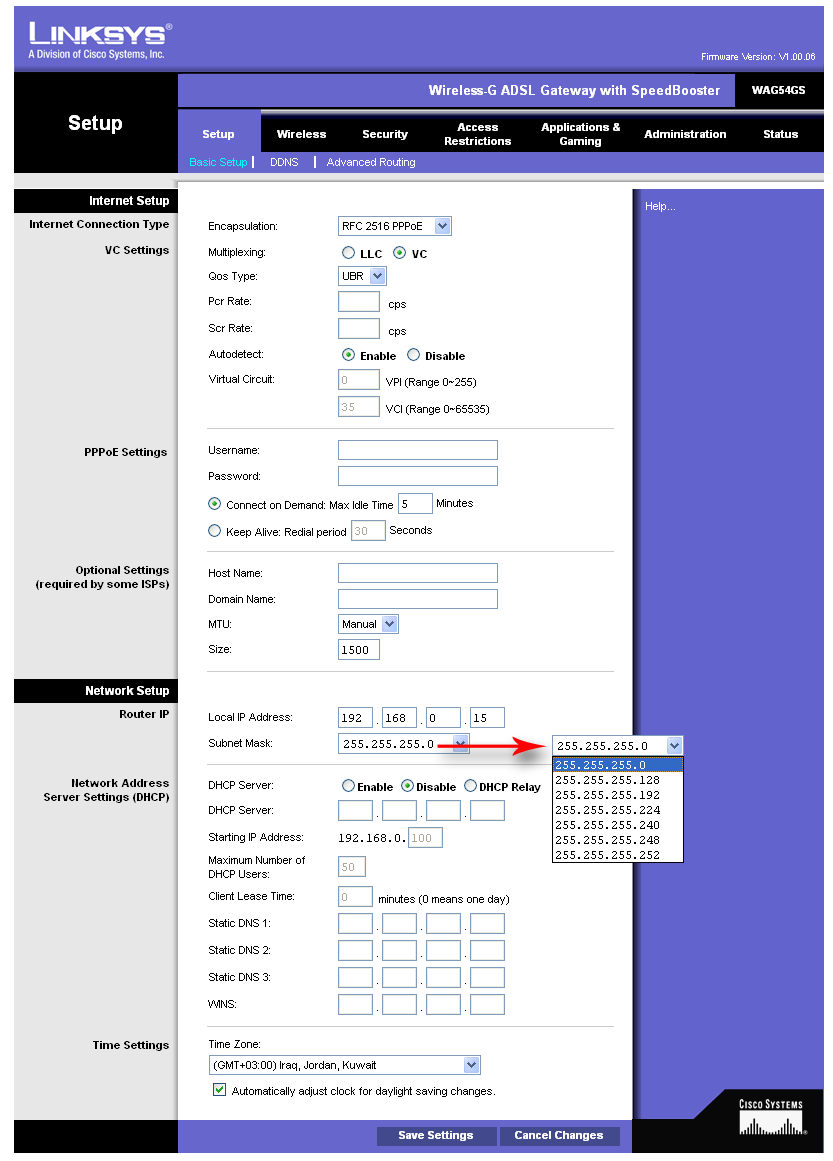
Task: Click last Local IP octet field 15
Action: [x=487, y=717]
